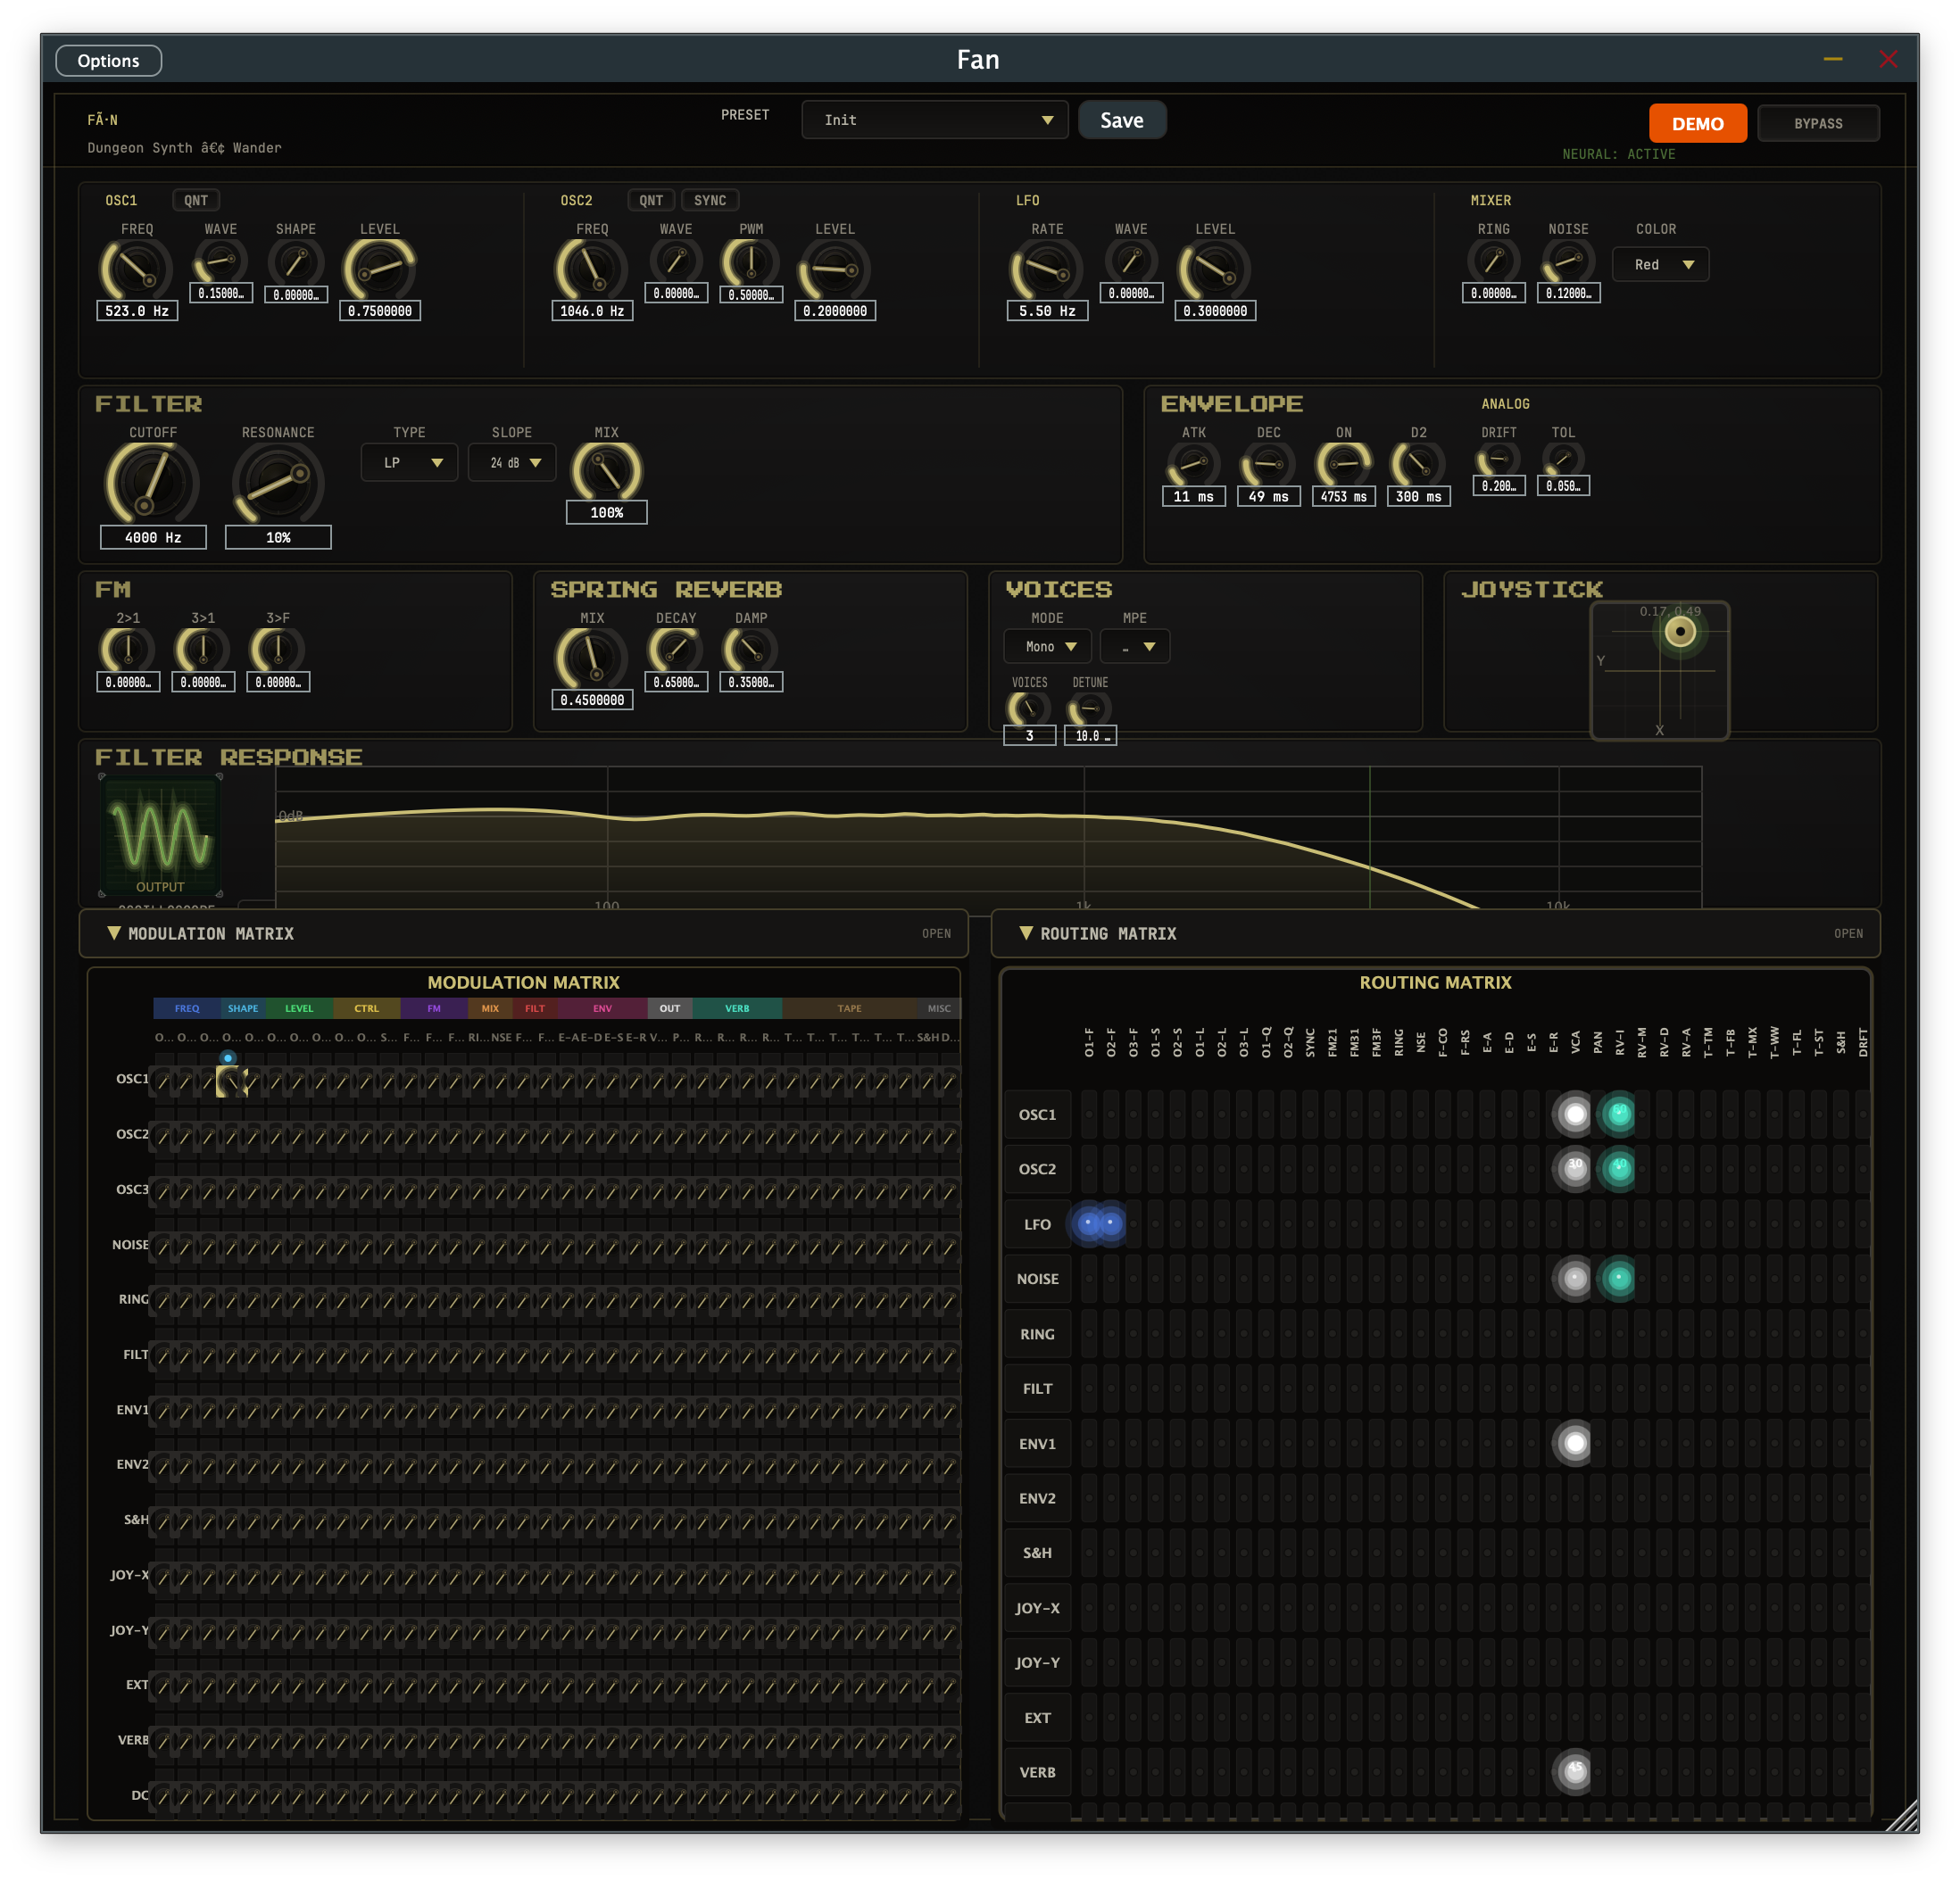
Task: Open the Options menu
Action: [108, 60]
